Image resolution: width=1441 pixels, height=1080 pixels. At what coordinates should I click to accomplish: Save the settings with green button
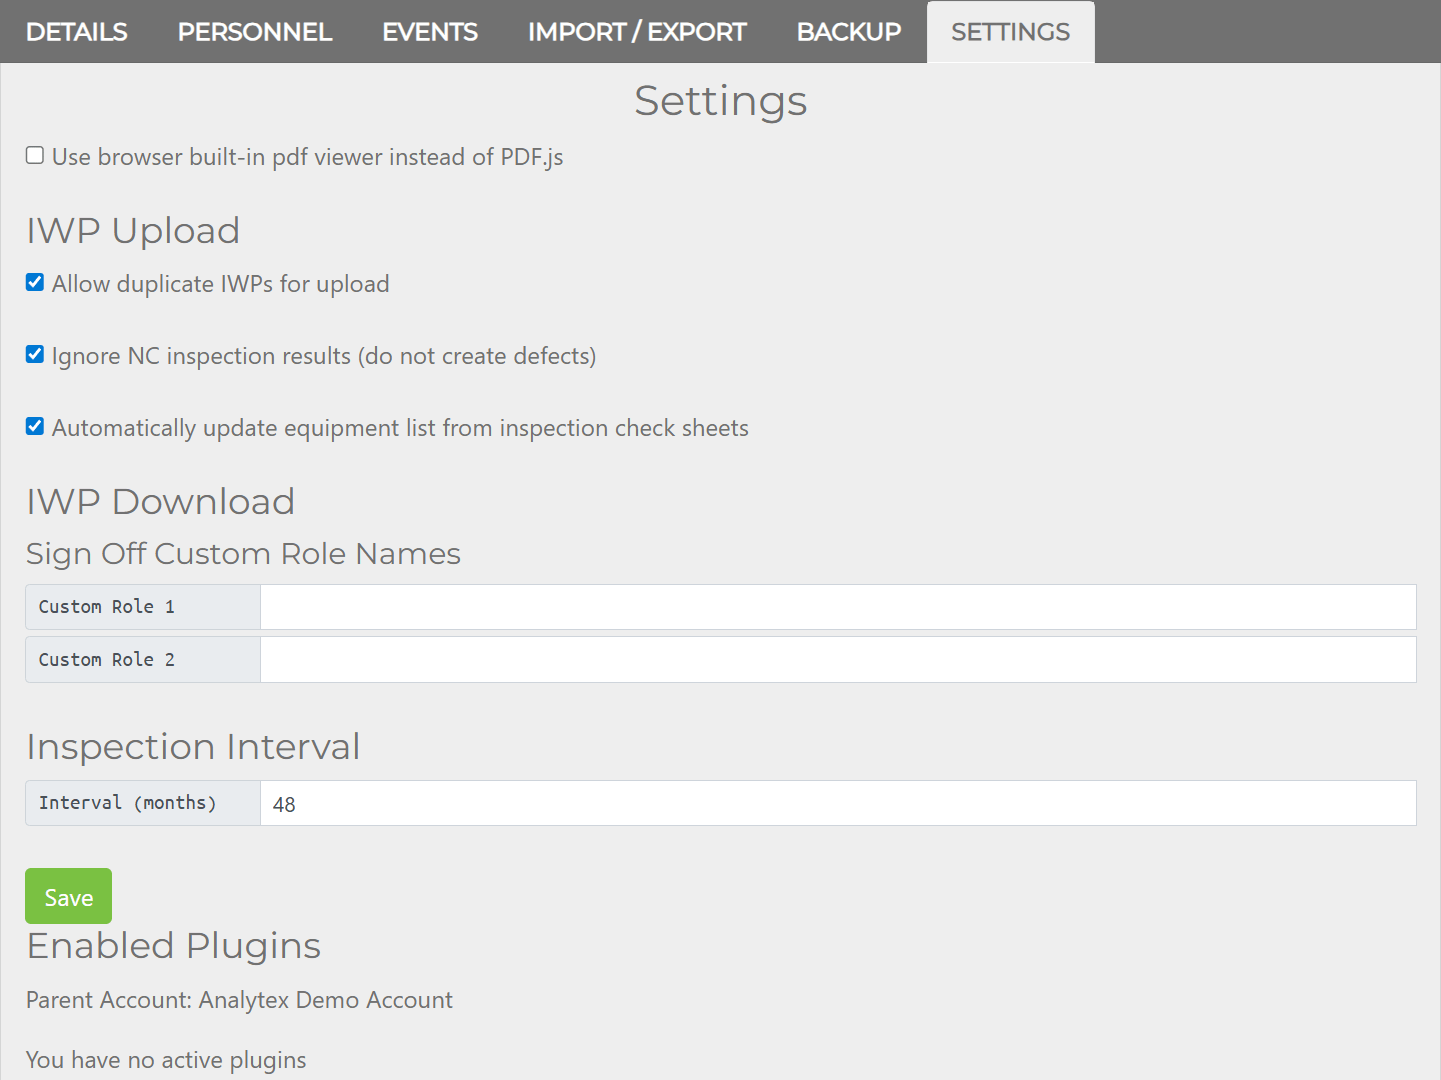coord(68,896)
